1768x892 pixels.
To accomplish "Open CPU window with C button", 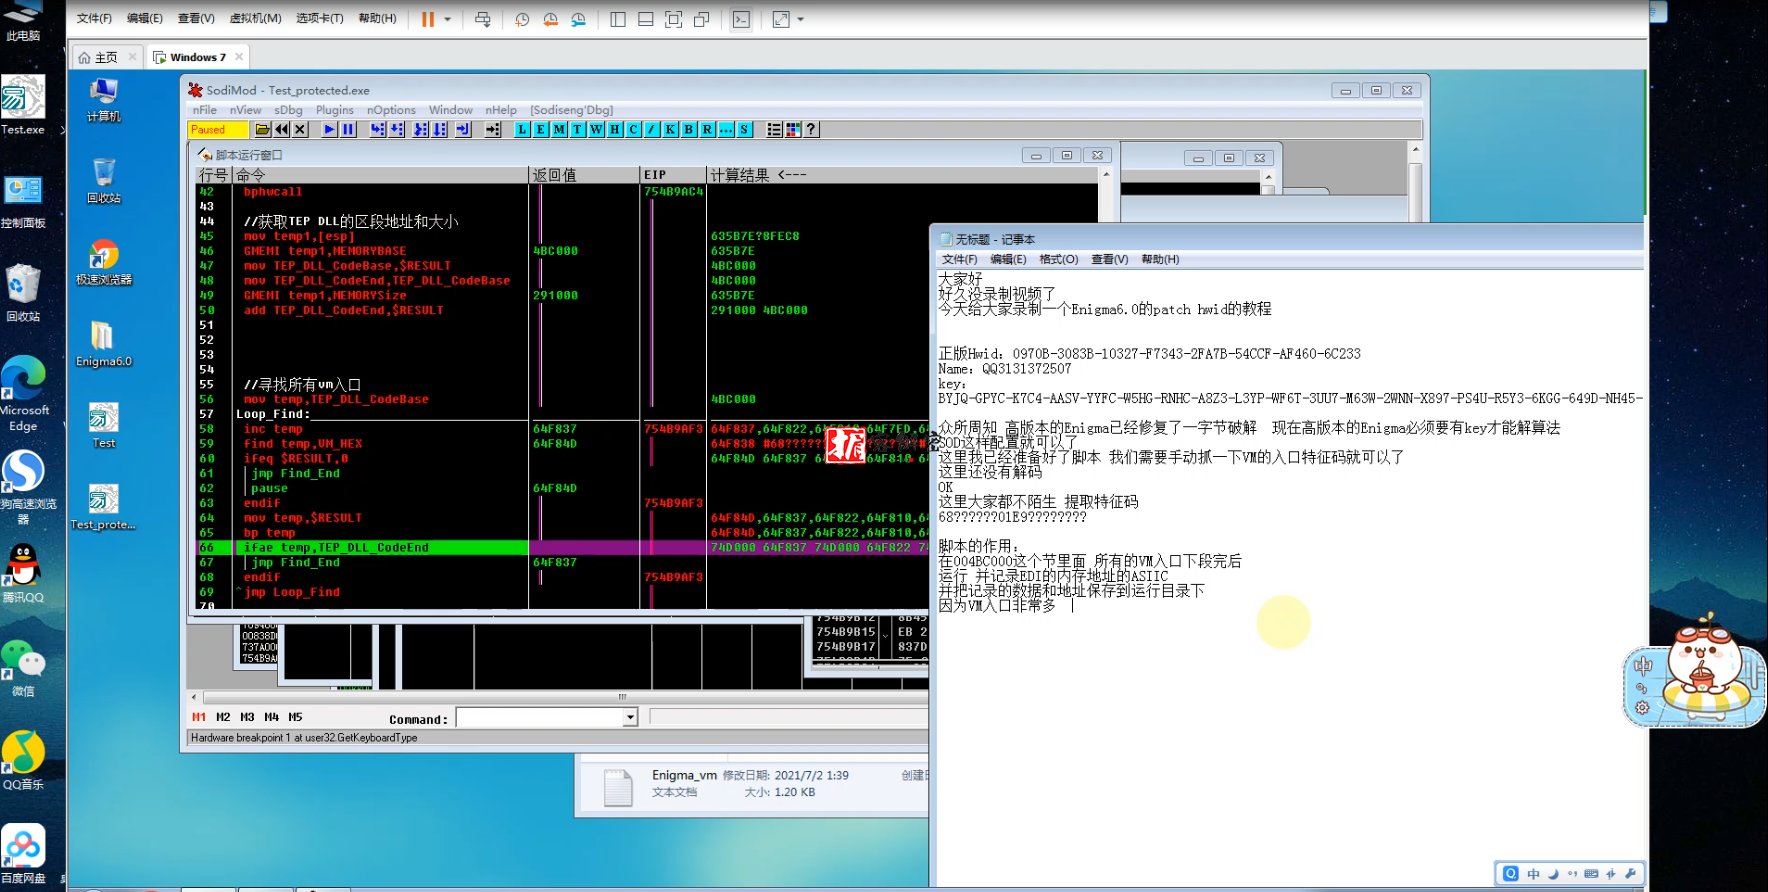I will [633, 129].
